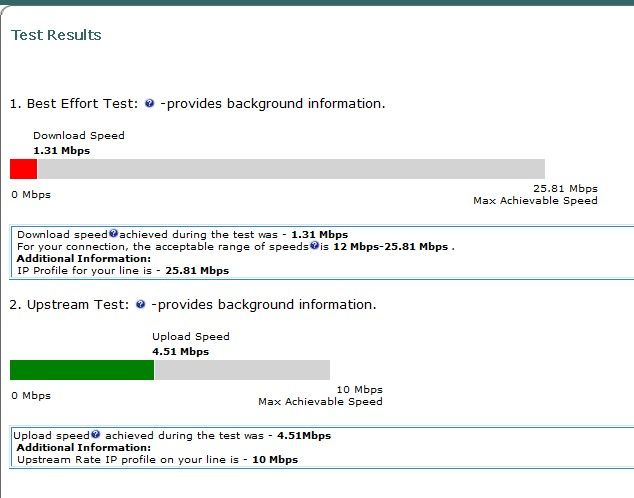Select the bold '1.31 Mbps' above download bar
This screenshot has height=498, width=634.
[61, 151]
